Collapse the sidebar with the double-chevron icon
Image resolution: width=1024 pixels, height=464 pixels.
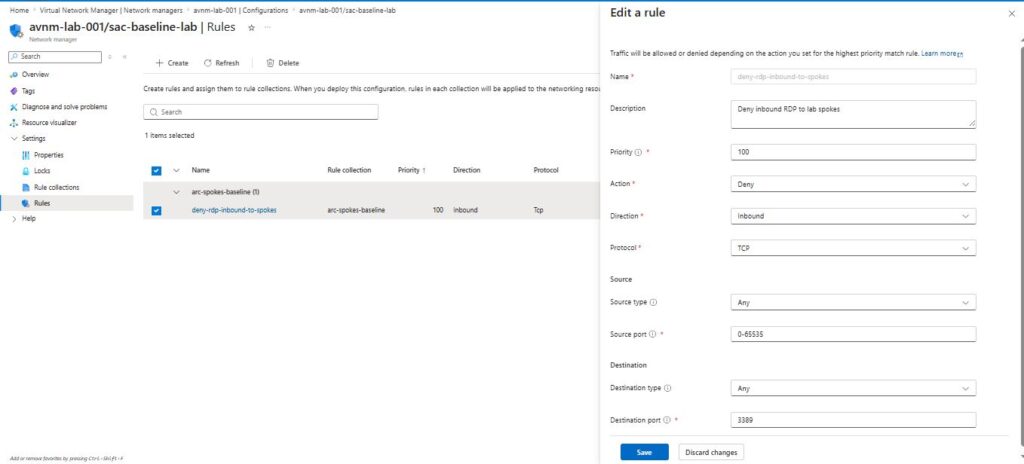tap(124, 57)
